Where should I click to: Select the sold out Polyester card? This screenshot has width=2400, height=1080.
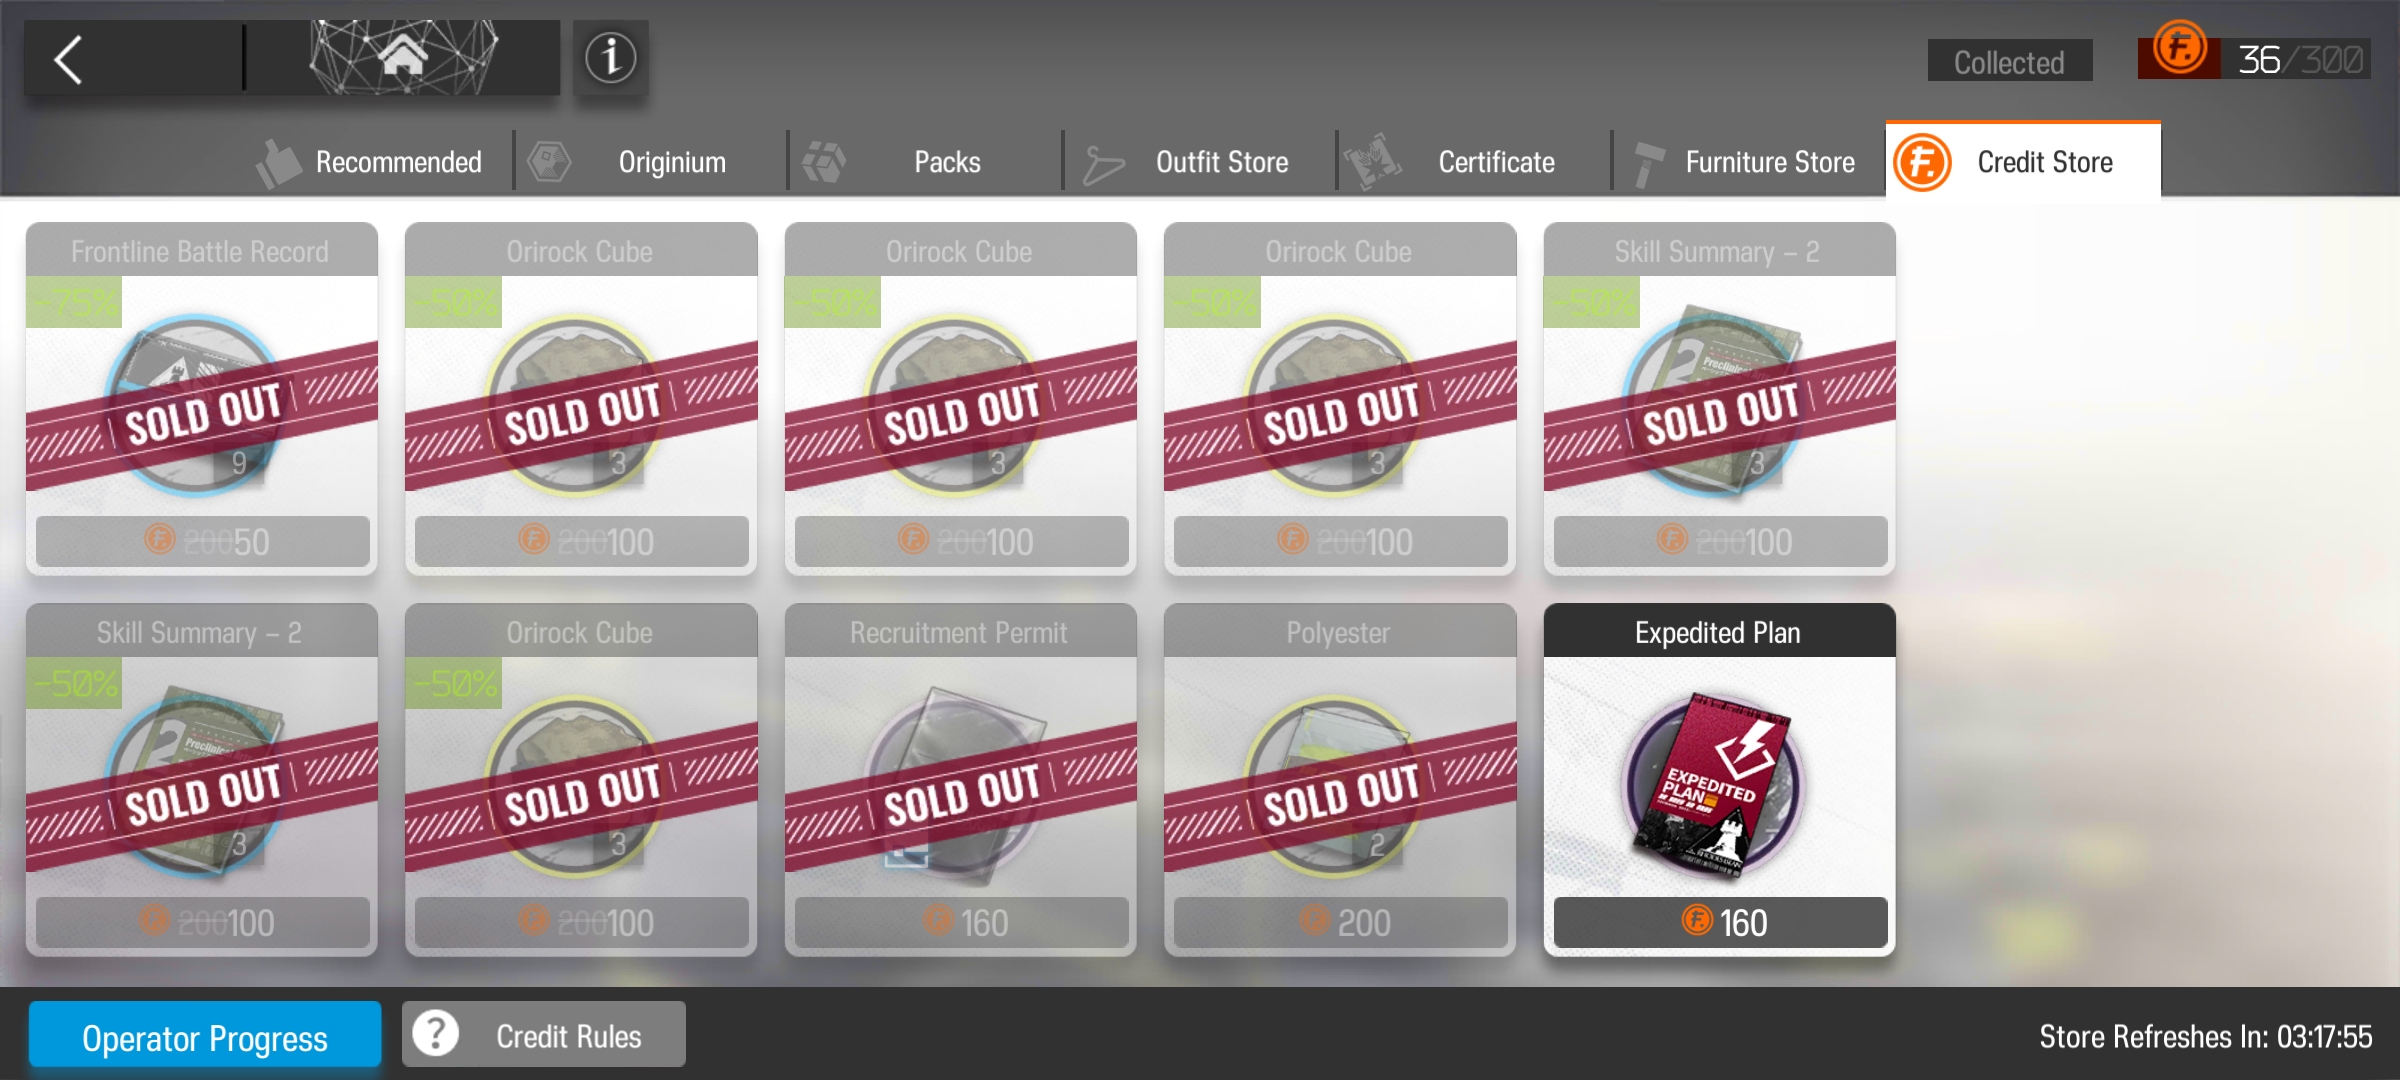pos(1340,779)
